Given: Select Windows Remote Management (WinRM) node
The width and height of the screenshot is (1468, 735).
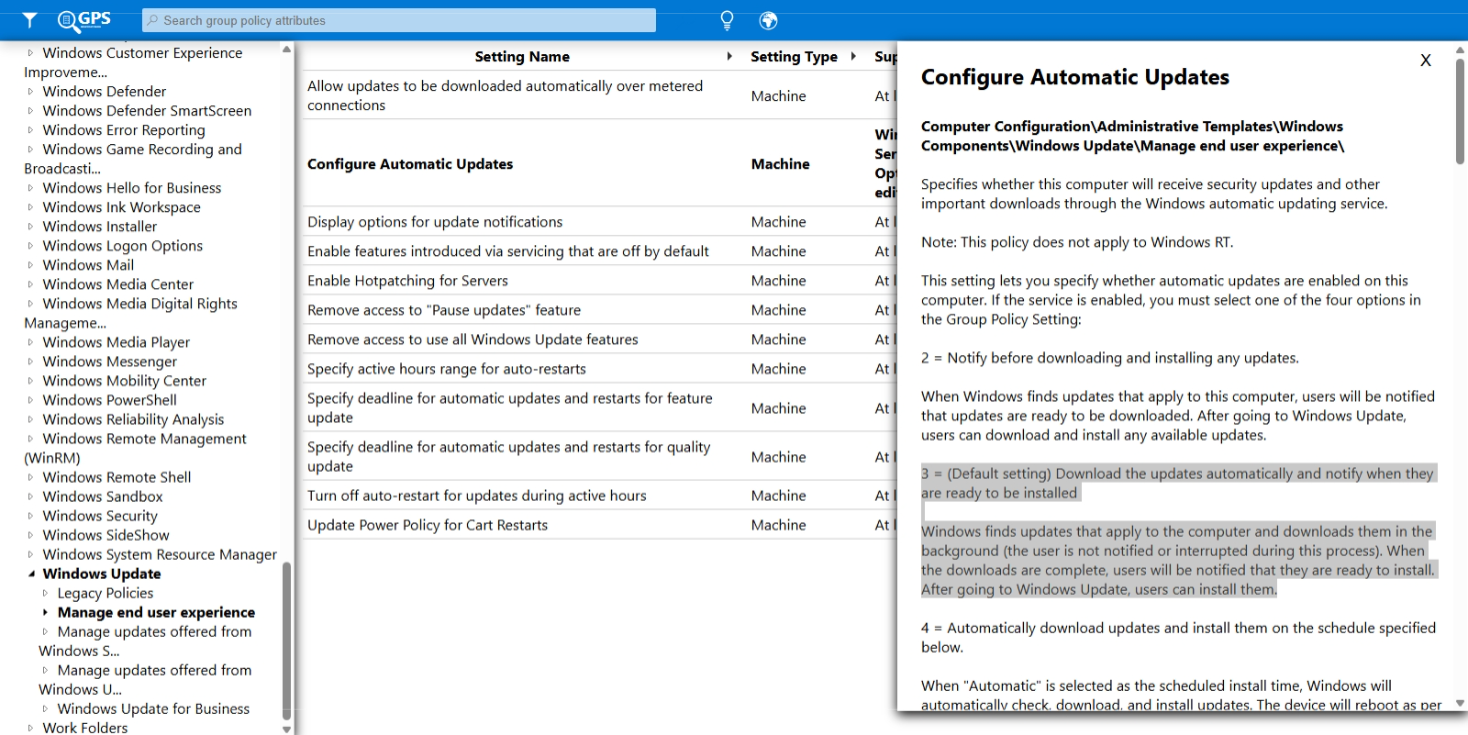Looking at the screenshot, I should point(135,448).
